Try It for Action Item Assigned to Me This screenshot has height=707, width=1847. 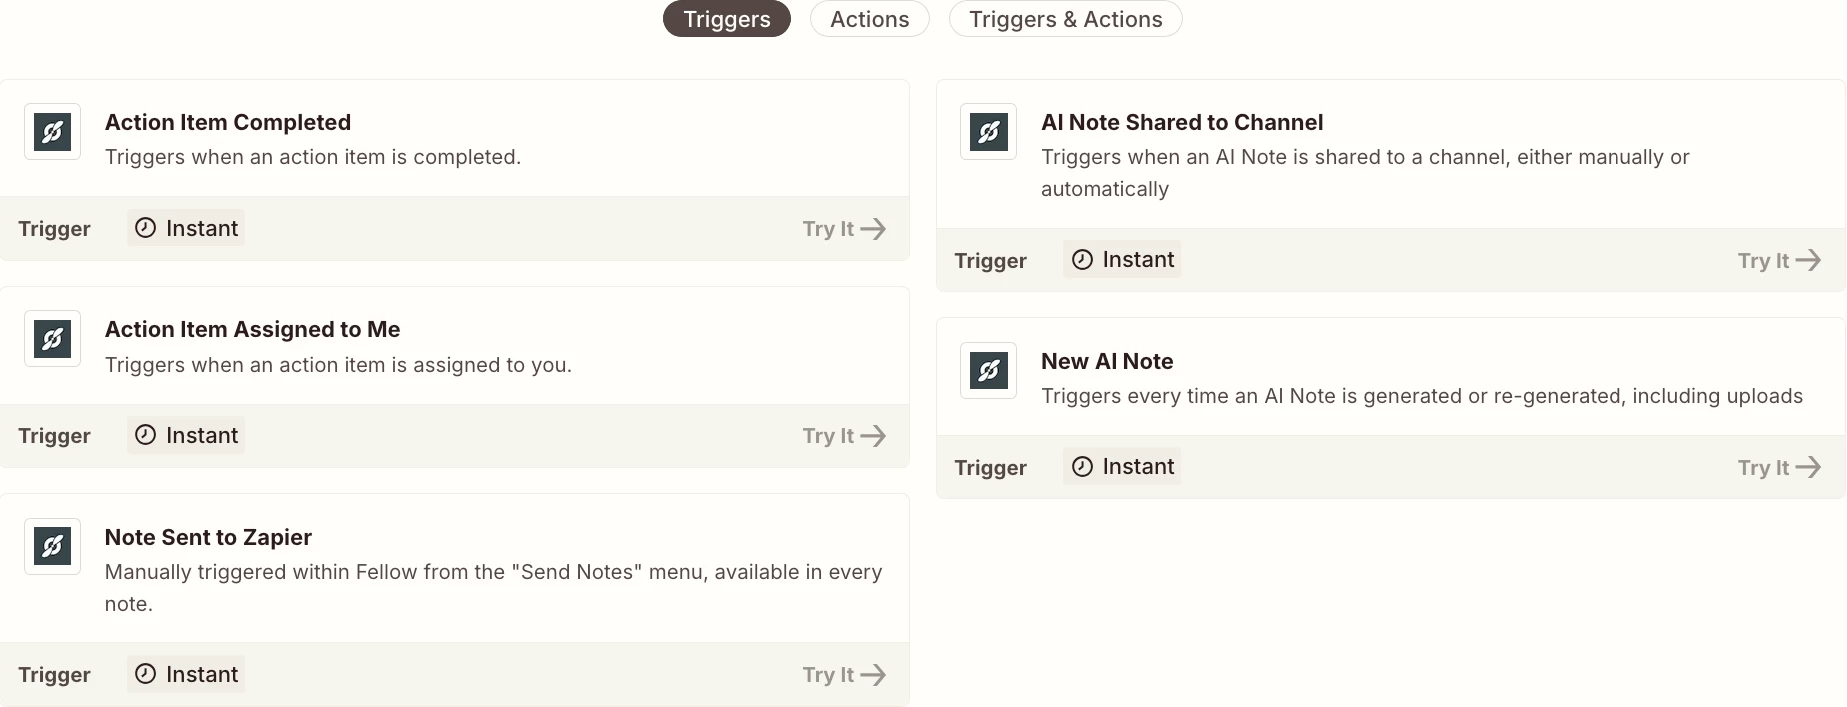click(x=843, y=436)
